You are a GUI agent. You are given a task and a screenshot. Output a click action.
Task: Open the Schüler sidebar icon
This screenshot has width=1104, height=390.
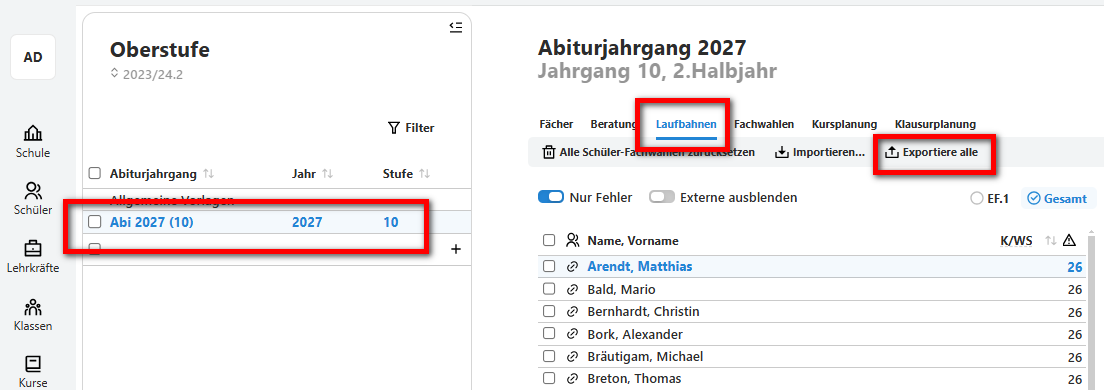(32, 190)
